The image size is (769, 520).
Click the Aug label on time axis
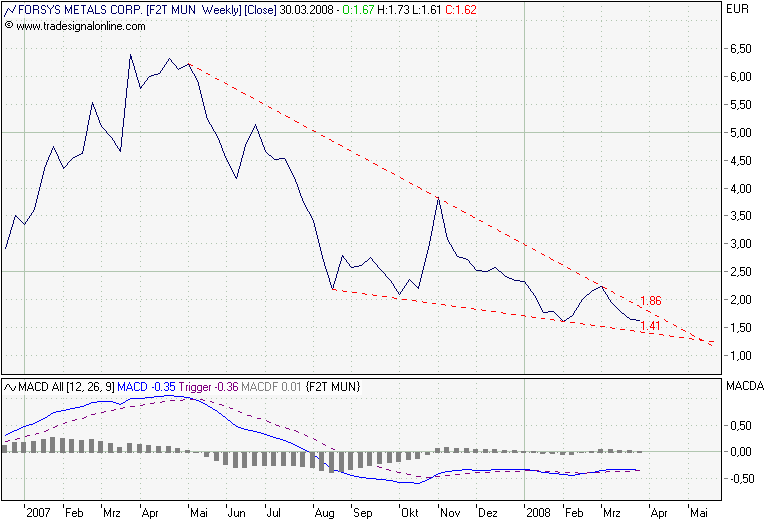[324, 513]
